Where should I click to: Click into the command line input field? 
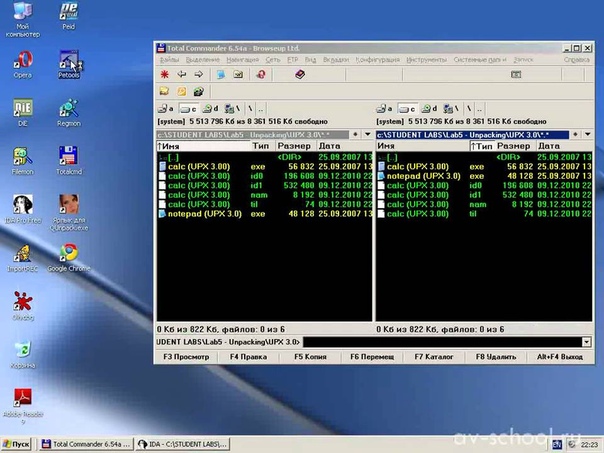click(x=442, y=342)
